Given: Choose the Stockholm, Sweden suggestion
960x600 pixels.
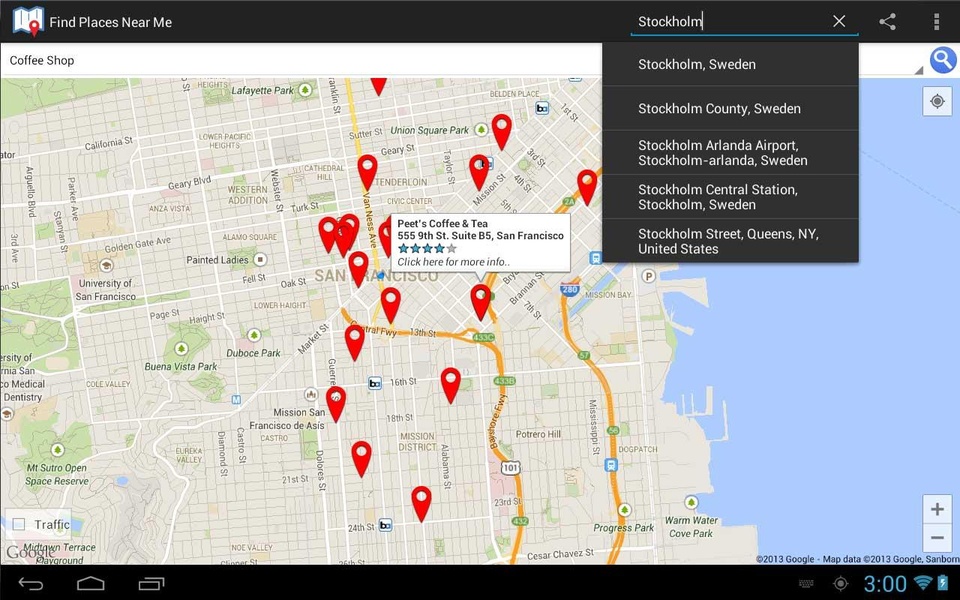Looking at the screenshot, I should tap(730, 64).
